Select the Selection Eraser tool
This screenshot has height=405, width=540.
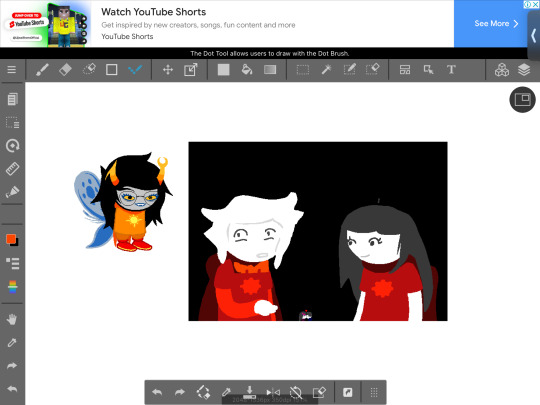click(372, 70)
